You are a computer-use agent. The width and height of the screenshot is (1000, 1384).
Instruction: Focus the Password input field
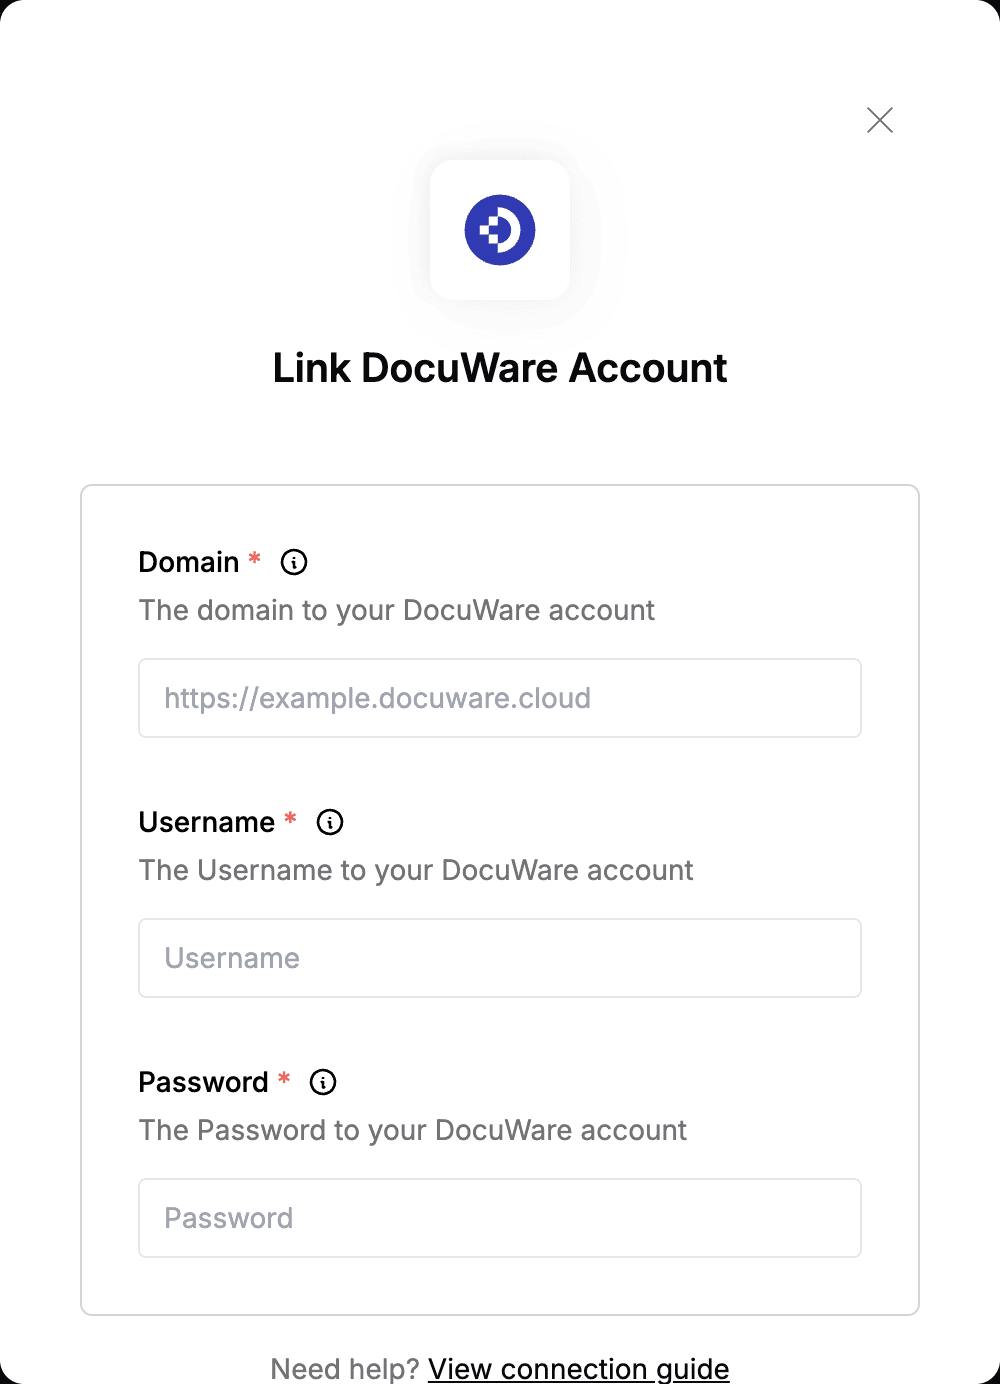tap(500, 1218)
